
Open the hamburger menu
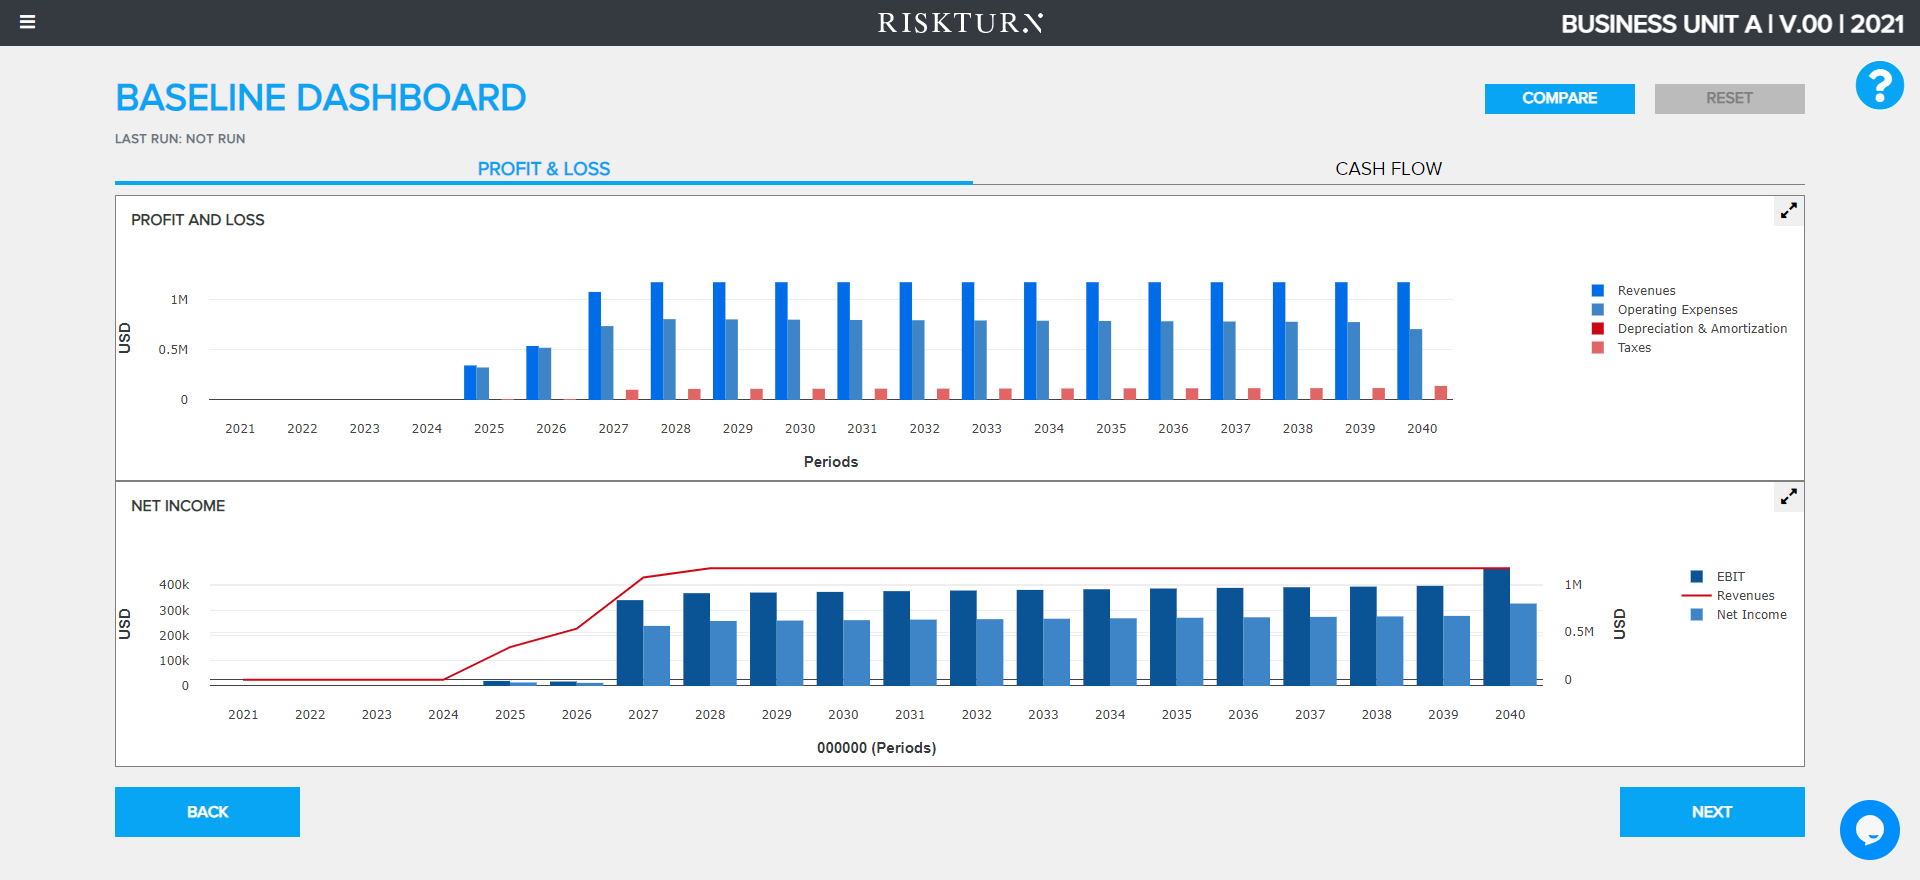click(28, 22)
